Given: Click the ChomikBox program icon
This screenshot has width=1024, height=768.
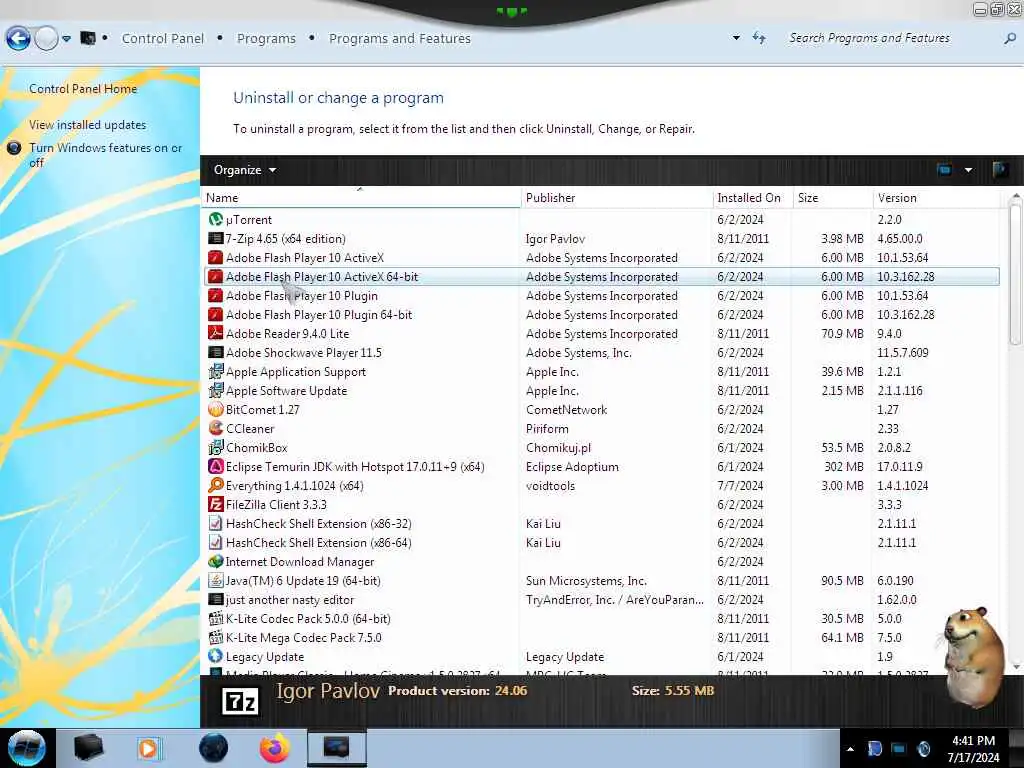Looking at the screenshot, I should 216,447.
